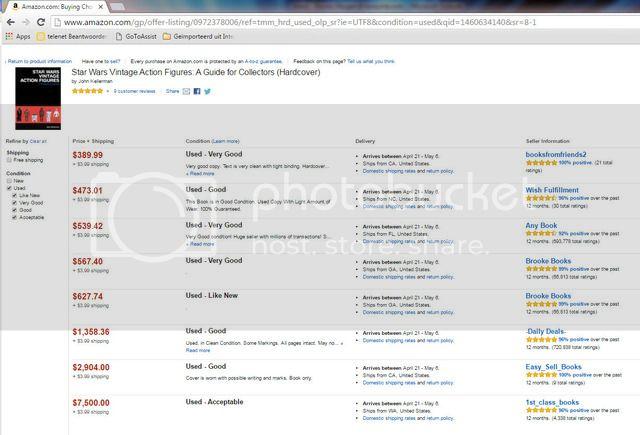Open a new browser tab
The height and width of the screenshot is (435, 640).
click(x=117, y=7)
